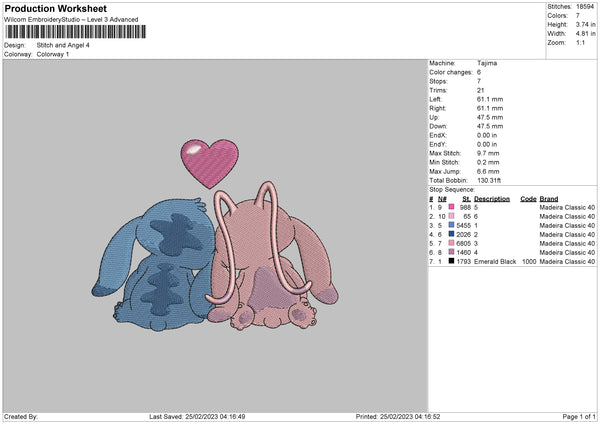Click the Trims value '21'
This screenshot has width=600, height=424.
481,90
